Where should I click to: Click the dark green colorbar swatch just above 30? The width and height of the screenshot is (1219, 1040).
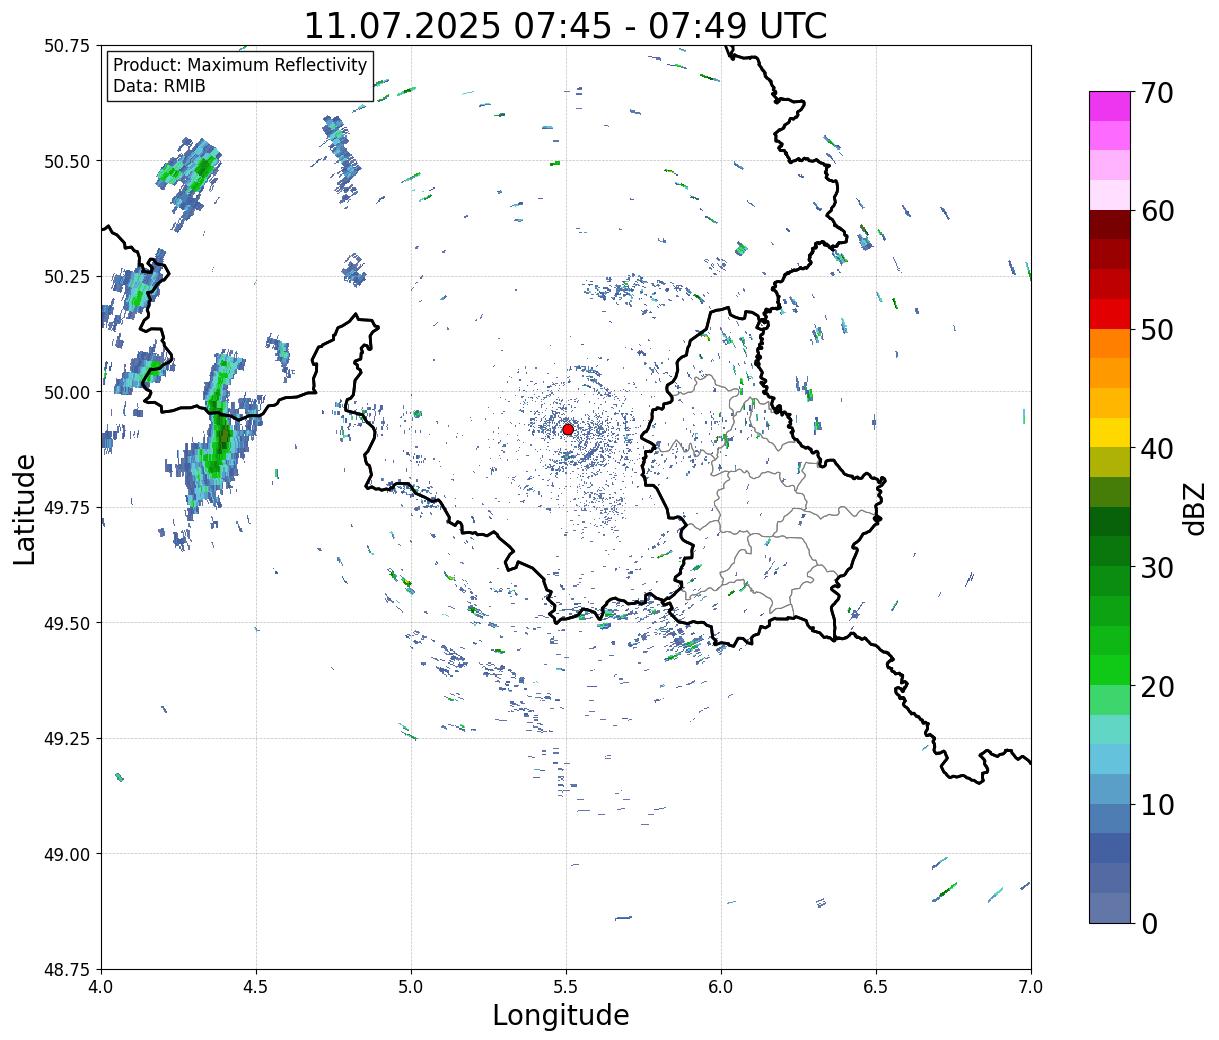coord(1110,552)
